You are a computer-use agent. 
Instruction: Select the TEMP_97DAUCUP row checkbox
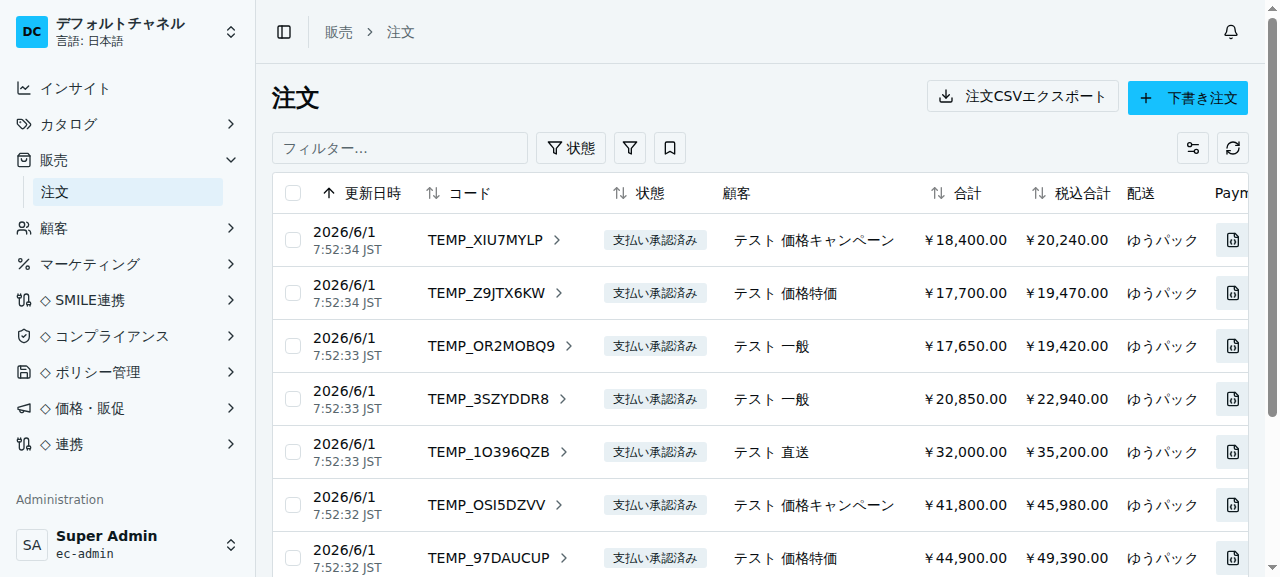pos(293,558)
